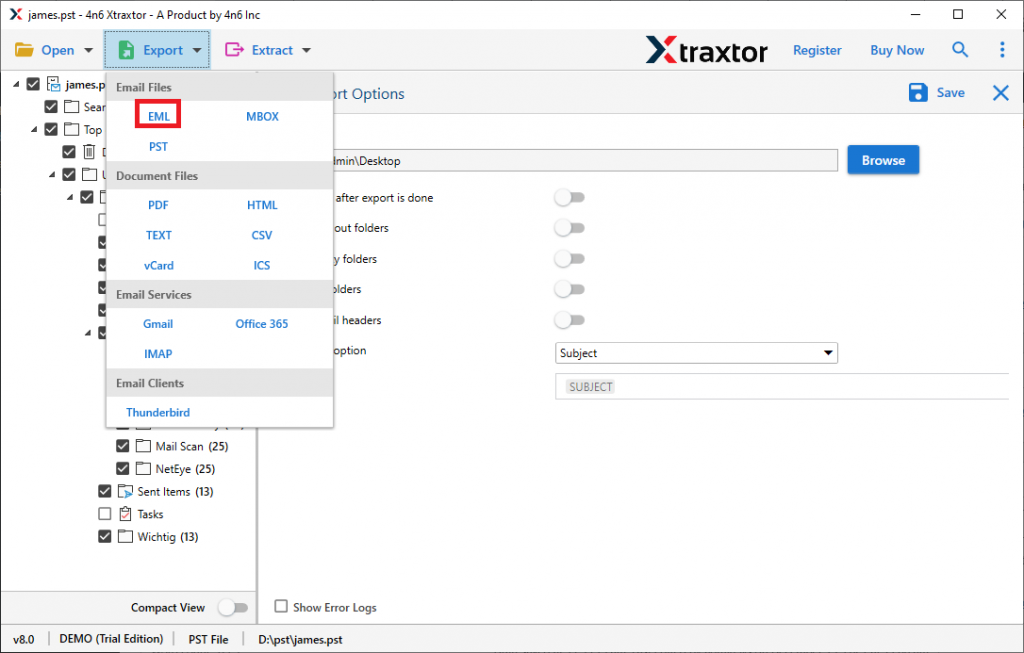1024x653 pixels.
Task: Click the Save floppy disk icon
Action: pos(918,93)
